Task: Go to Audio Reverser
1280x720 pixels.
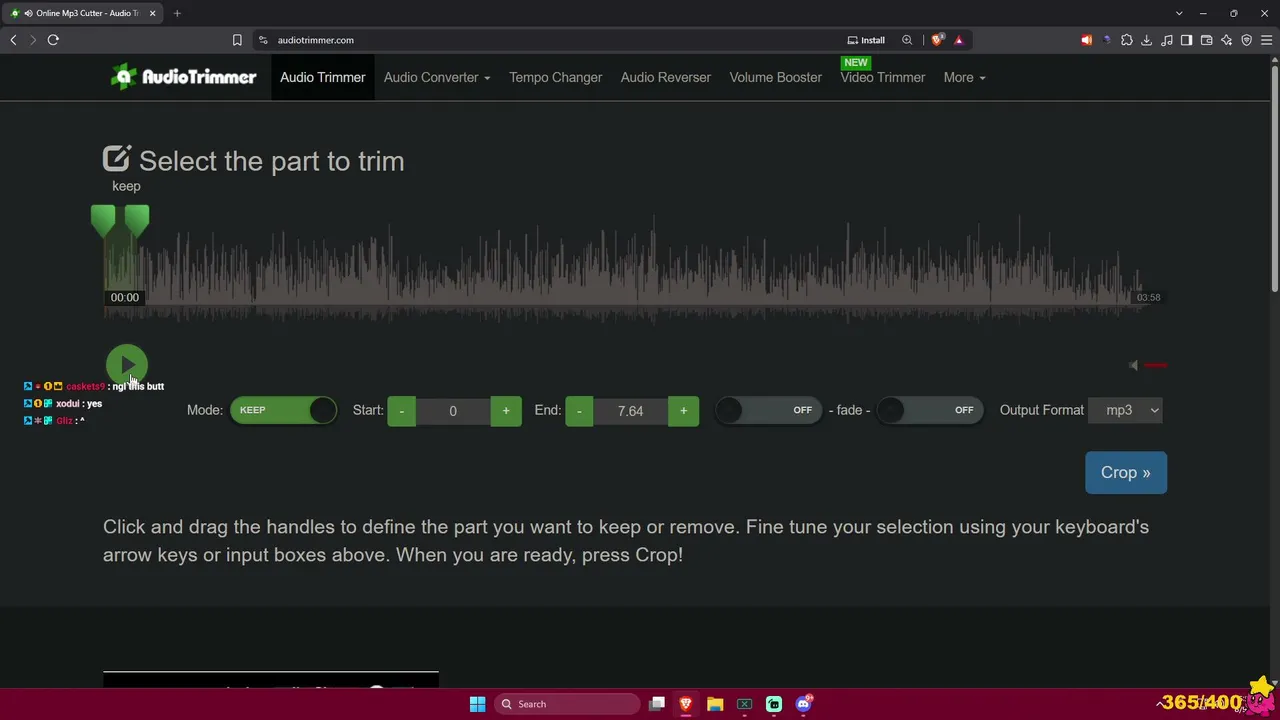Action: click(x=665, y=77)
